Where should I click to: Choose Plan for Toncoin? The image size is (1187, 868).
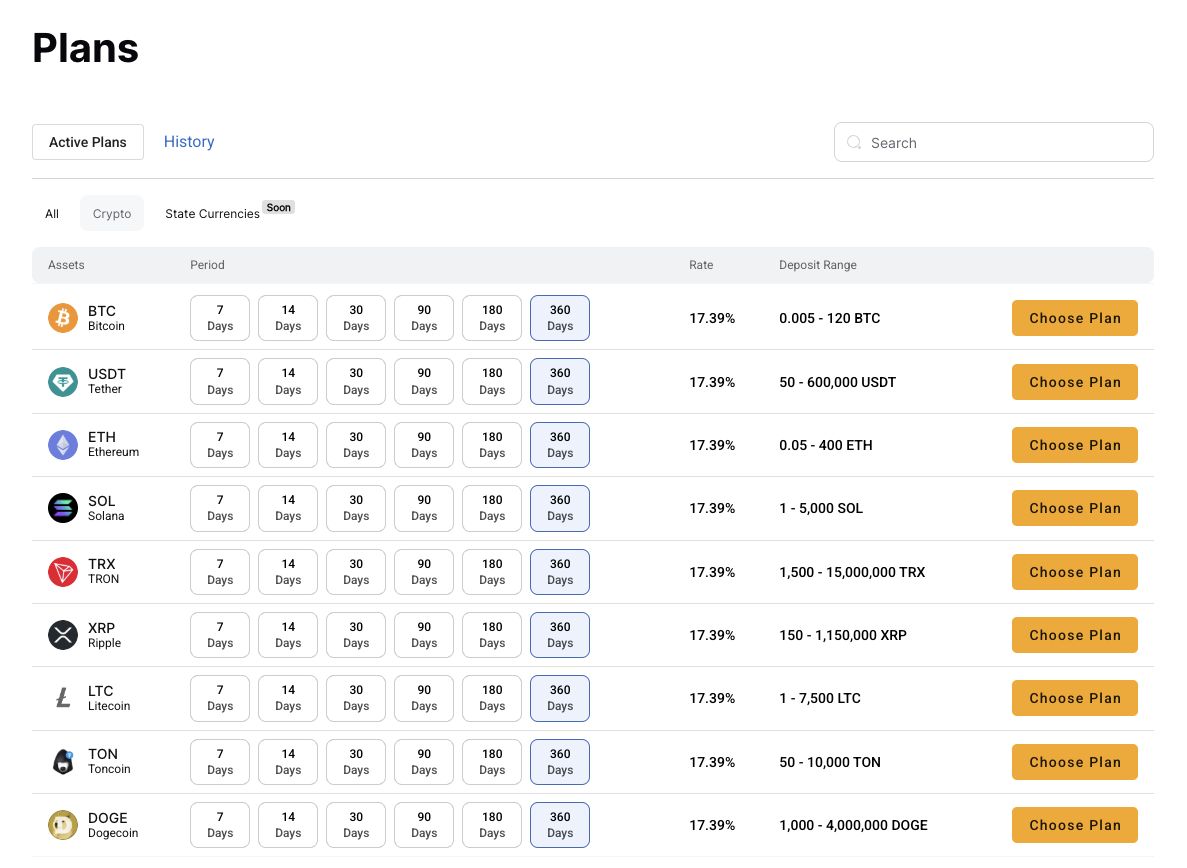coord(1075,762)
